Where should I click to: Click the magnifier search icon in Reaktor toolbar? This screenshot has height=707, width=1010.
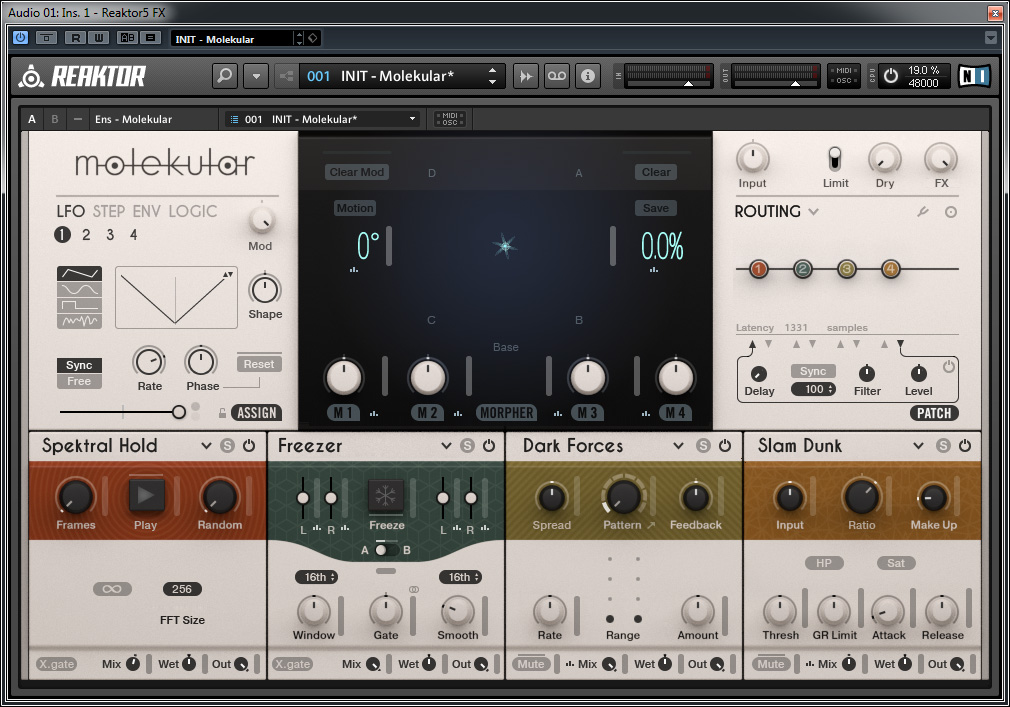(225, 76)
